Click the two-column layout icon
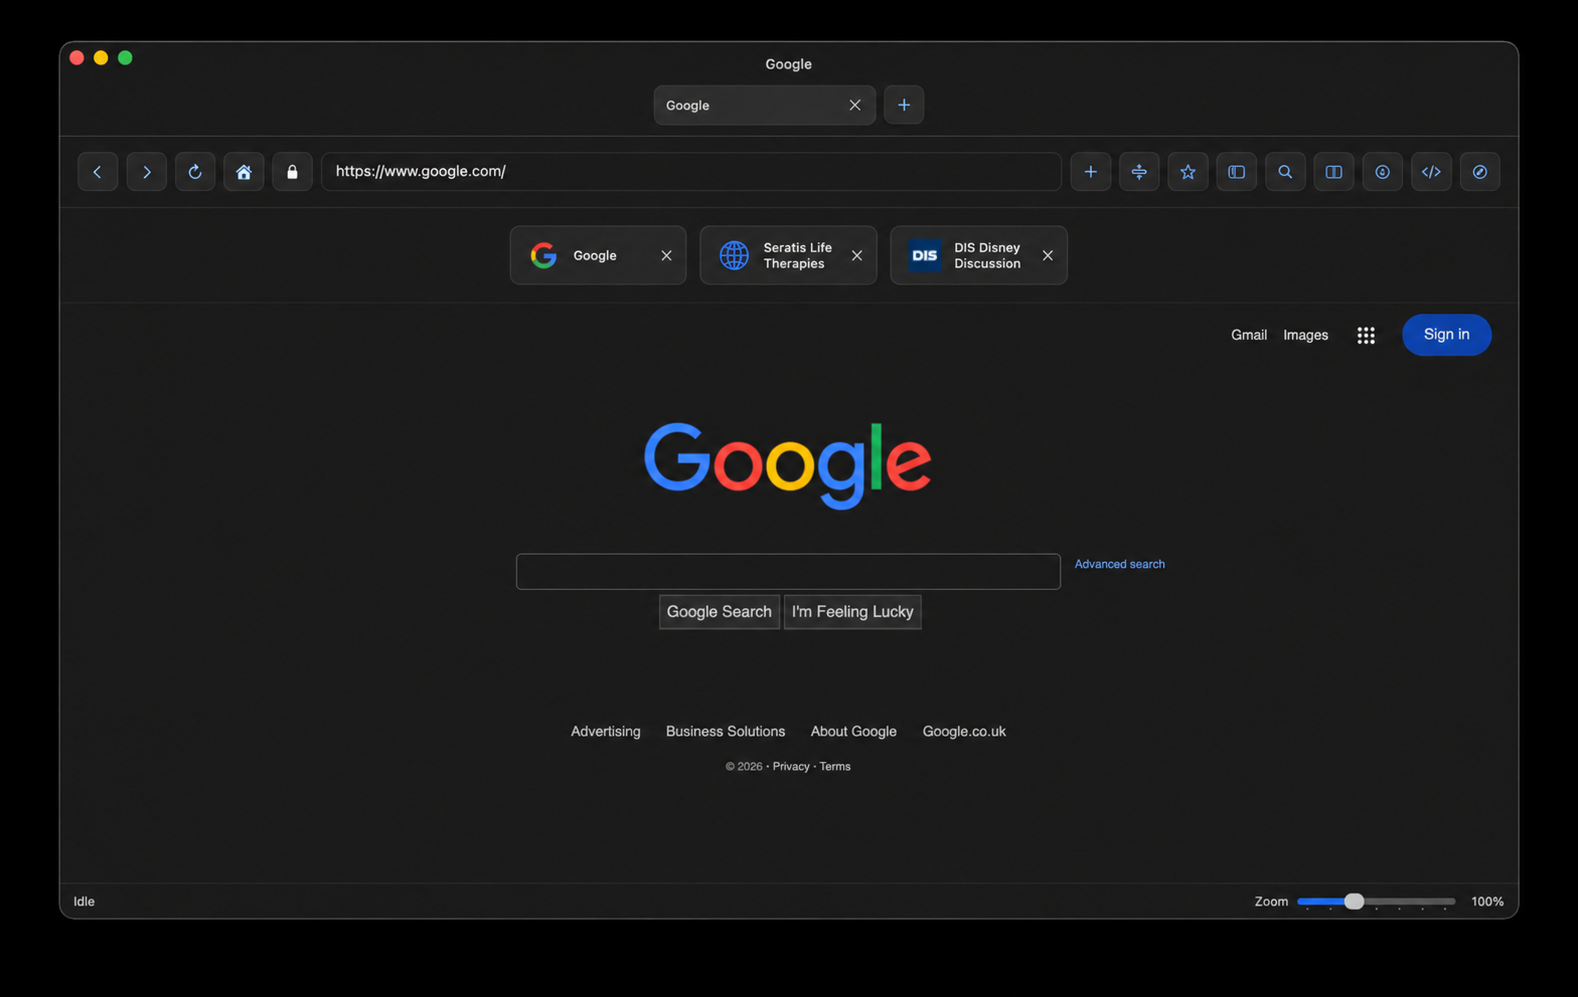This screenshot has width=1578, height=997. pos(1334,172)
